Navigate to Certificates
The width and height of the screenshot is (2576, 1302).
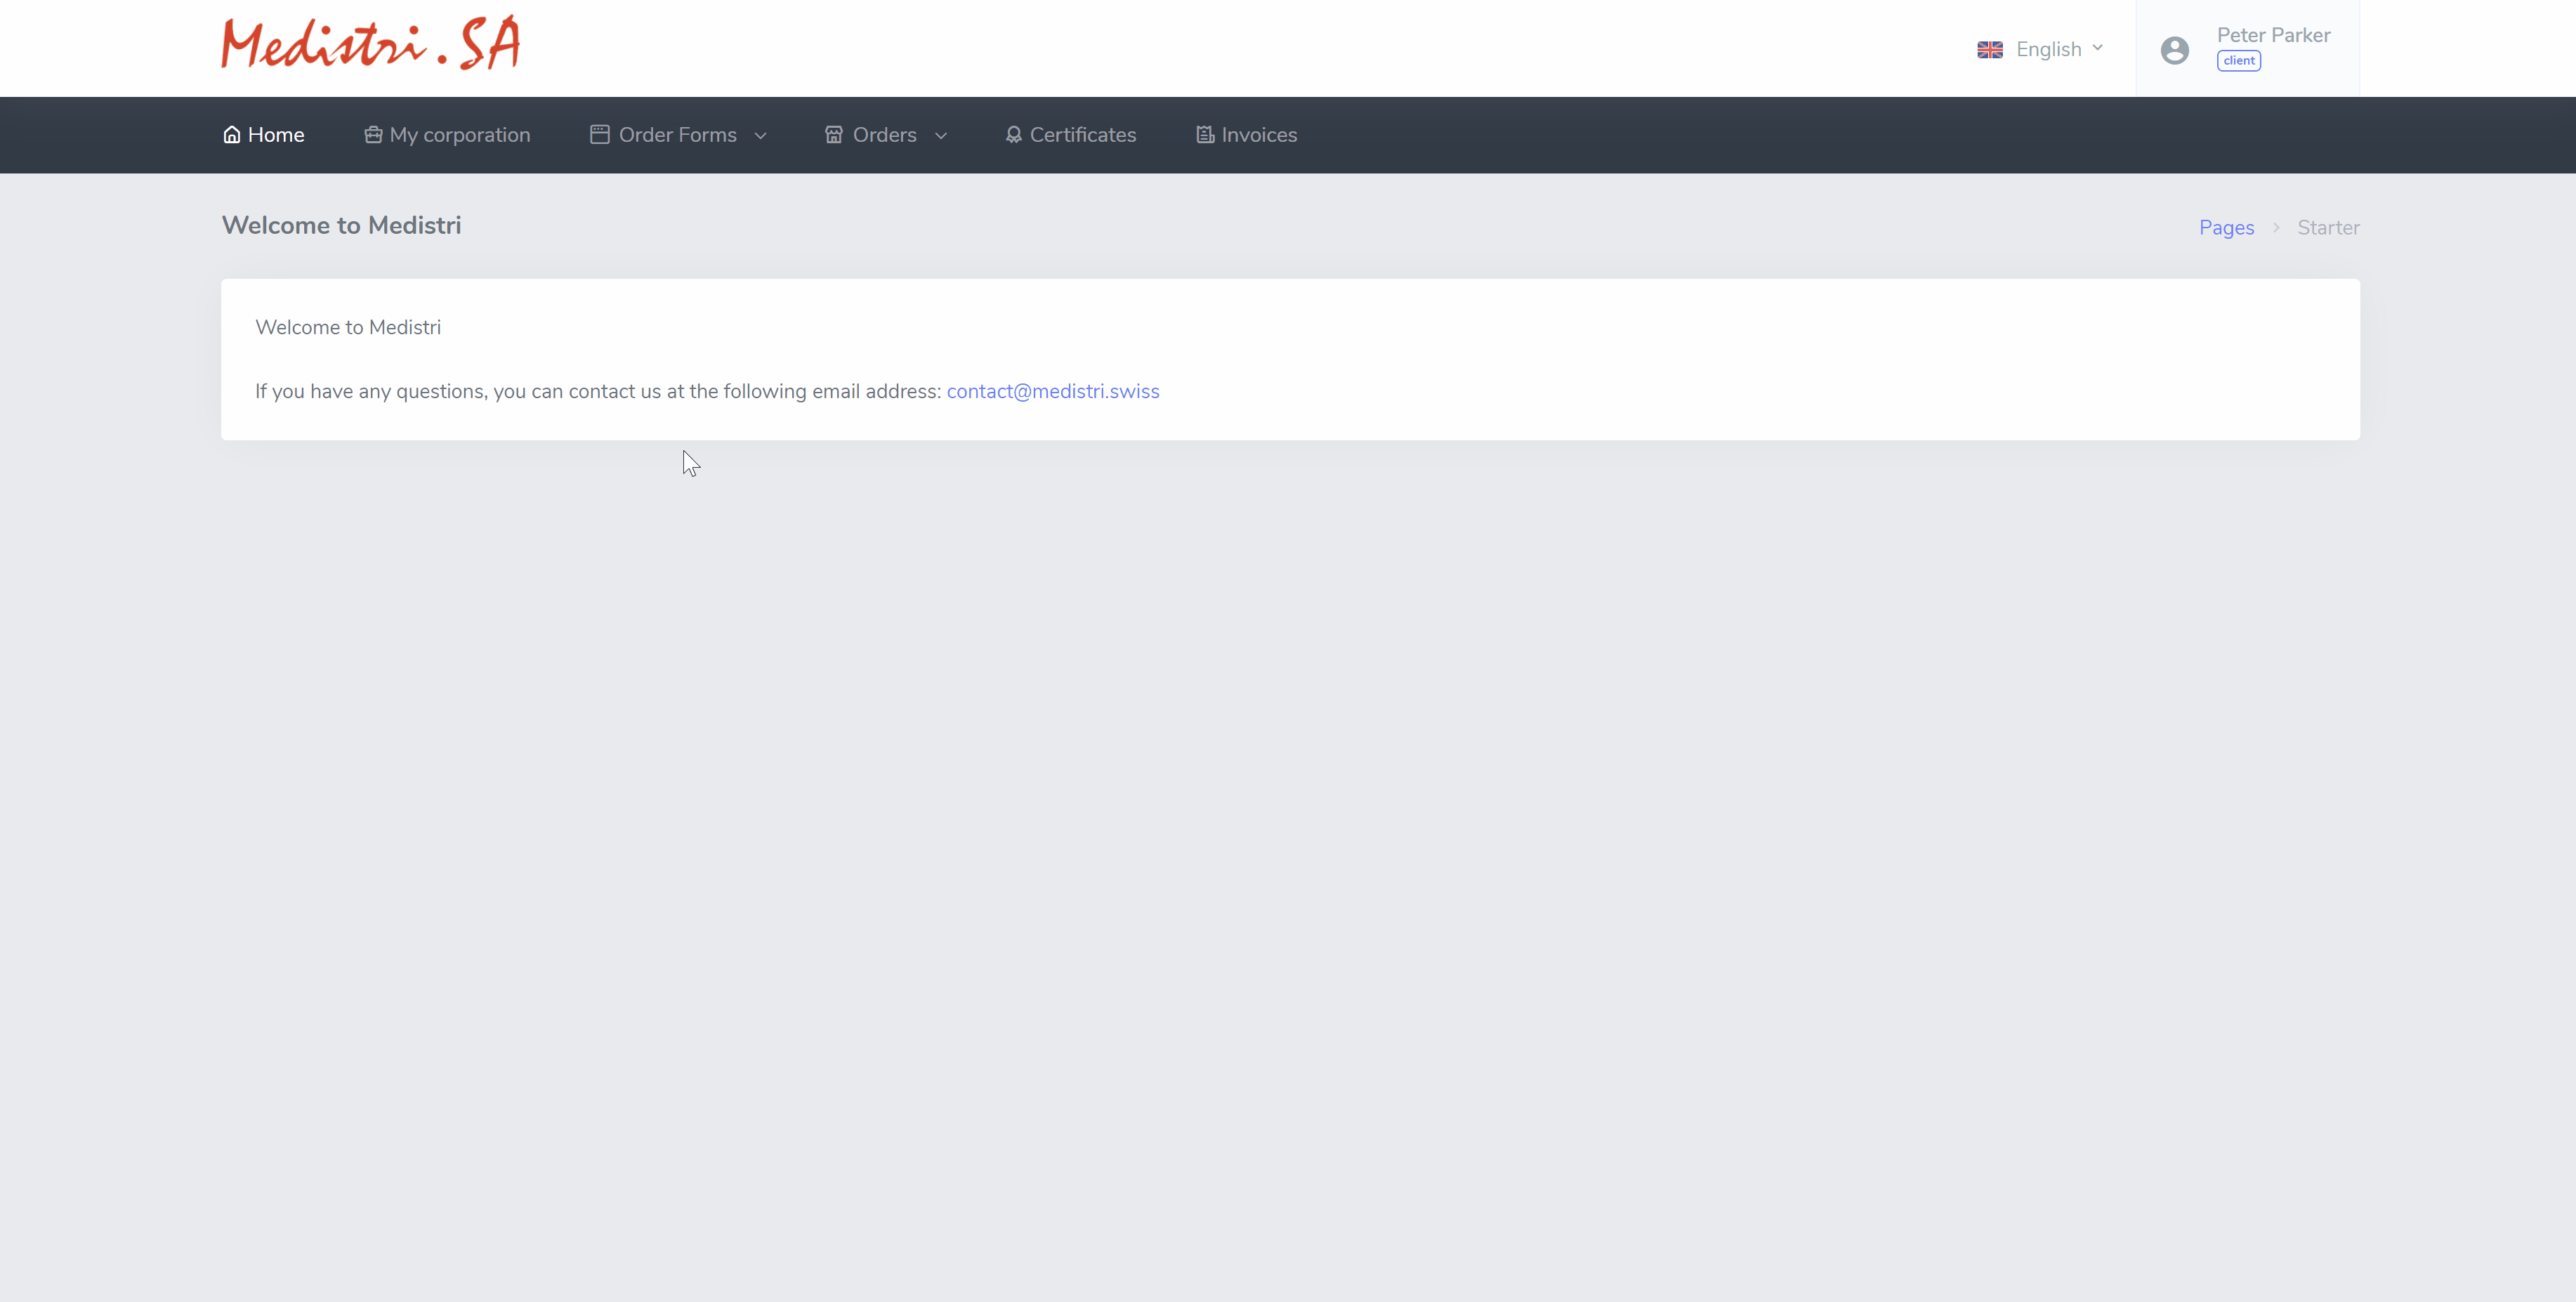[x=1070, y=135]
